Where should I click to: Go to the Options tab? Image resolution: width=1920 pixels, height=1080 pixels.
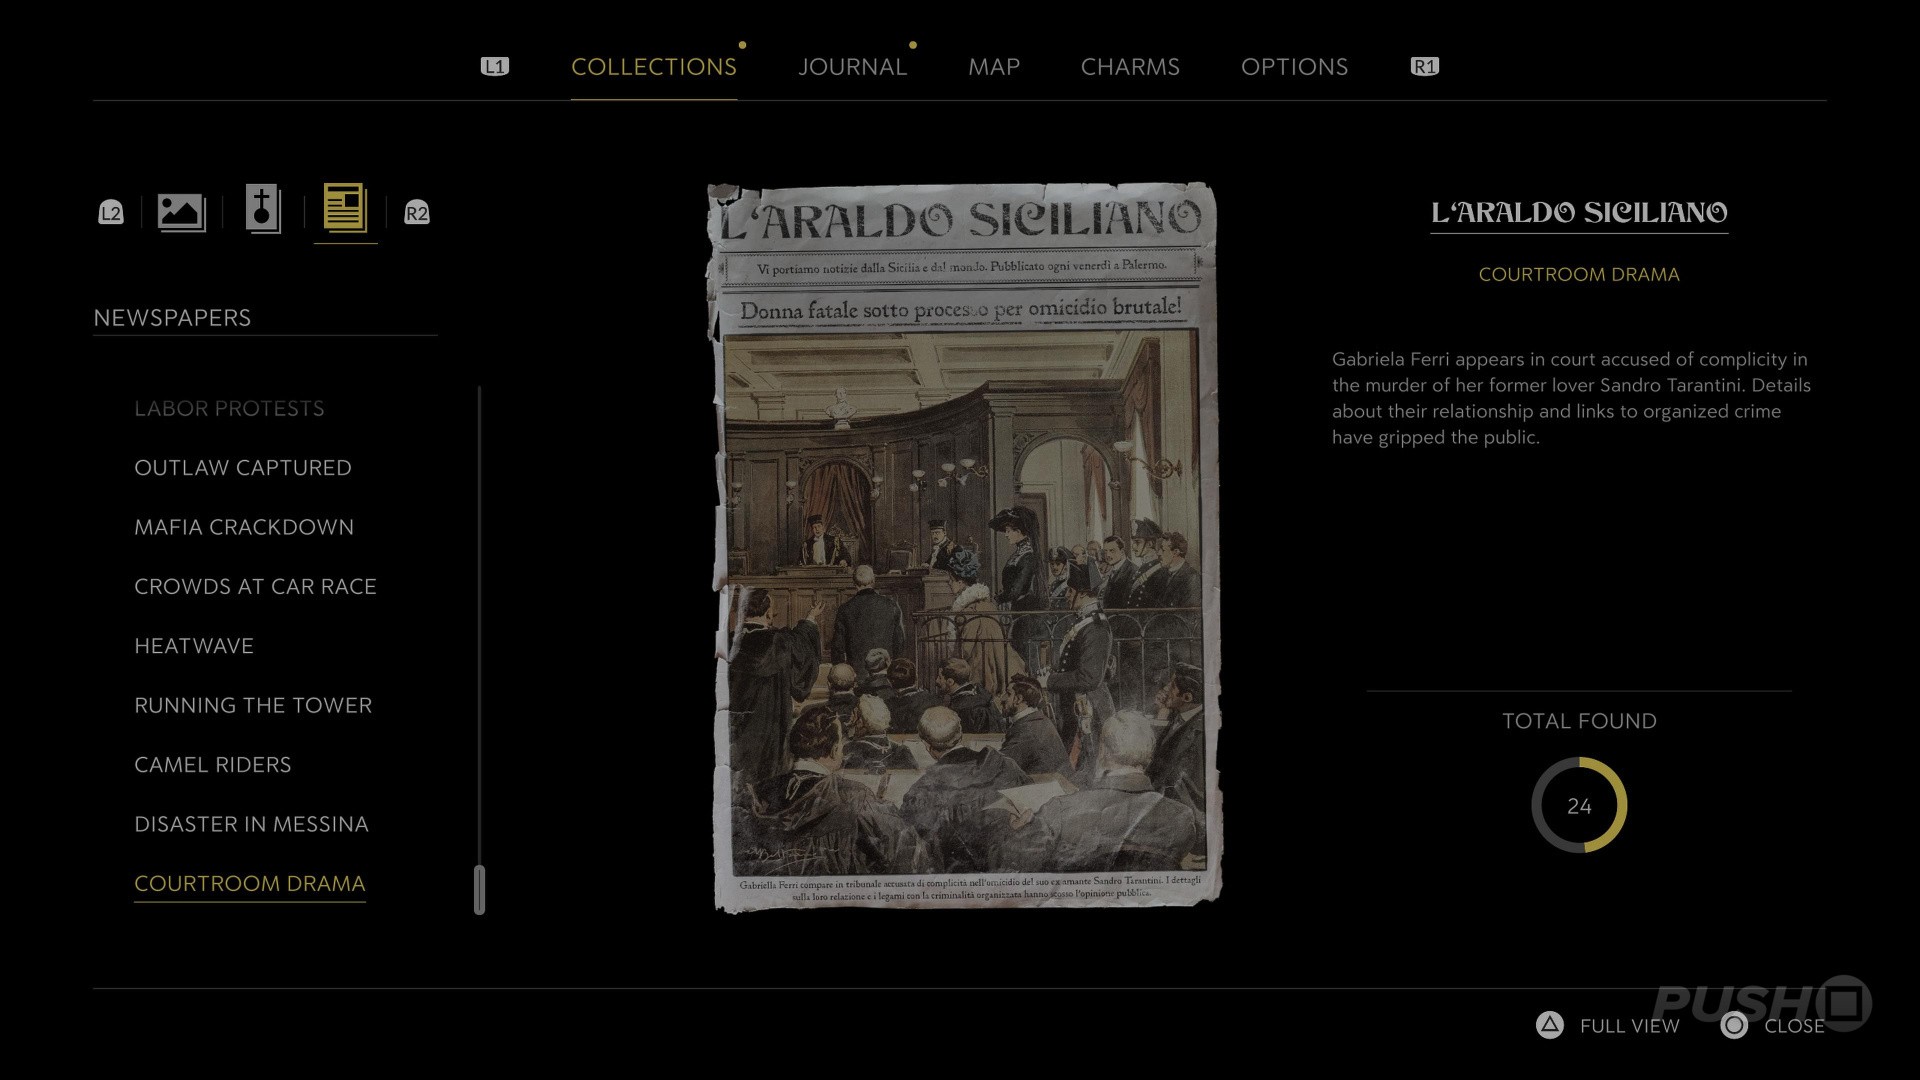[1294, 67]
